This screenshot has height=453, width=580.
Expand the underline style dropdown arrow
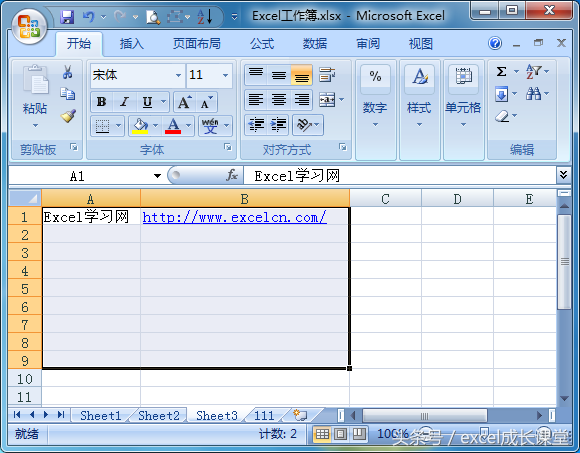click(163, 102)
